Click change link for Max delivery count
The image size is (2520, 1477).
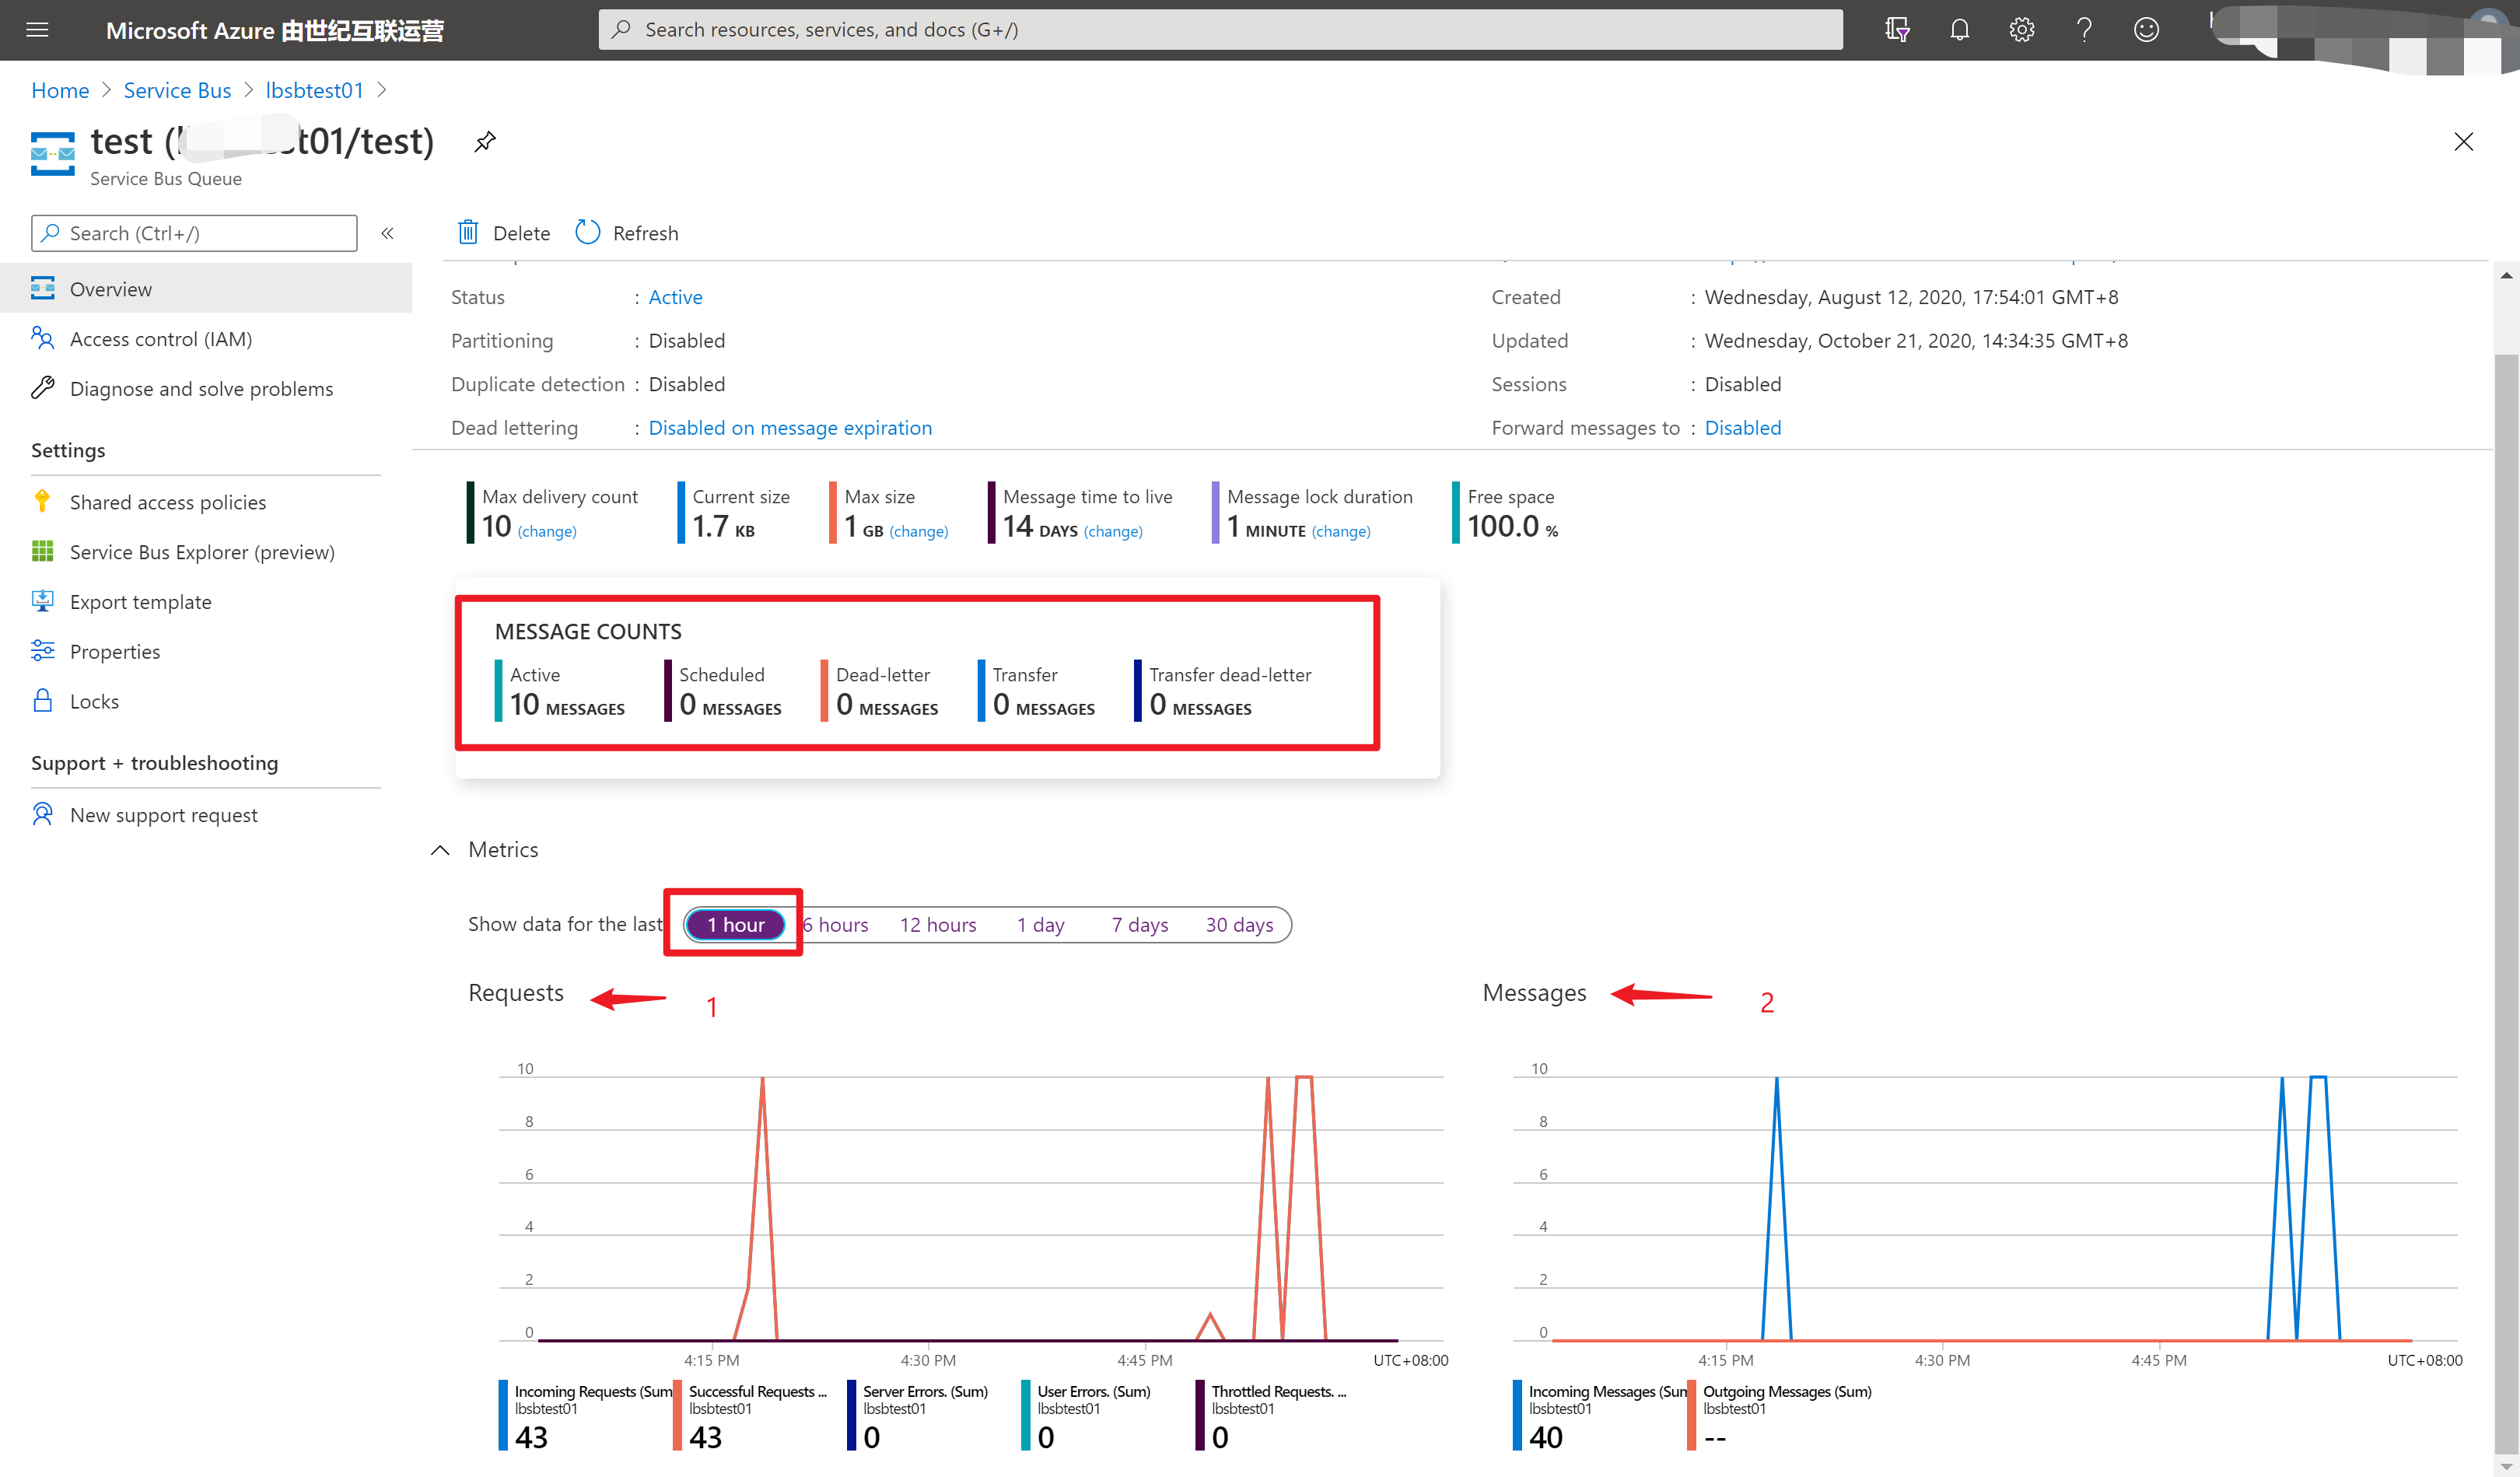click(547, 531)
